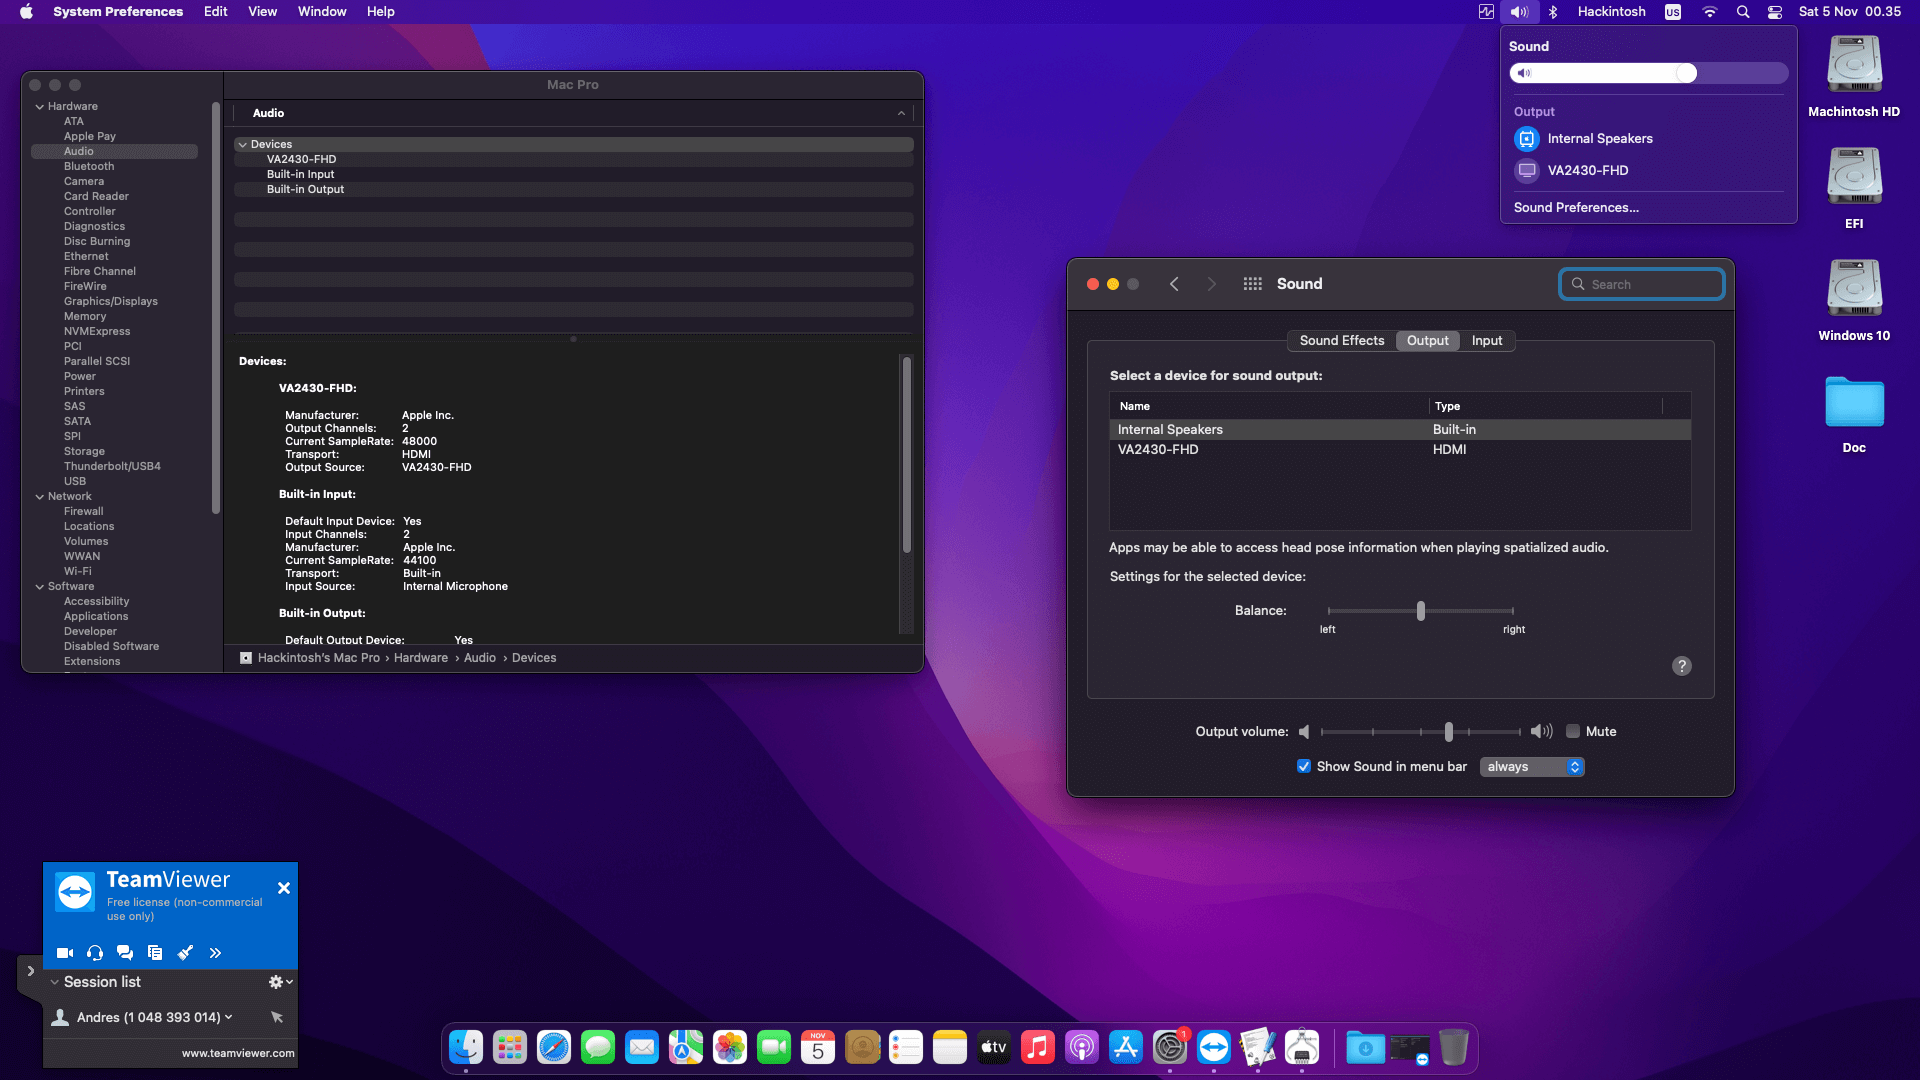This screenshot has width=1920, height=1080.
Task: Click TeamViewer whiteboard brush icon
Action: [185, 953]
